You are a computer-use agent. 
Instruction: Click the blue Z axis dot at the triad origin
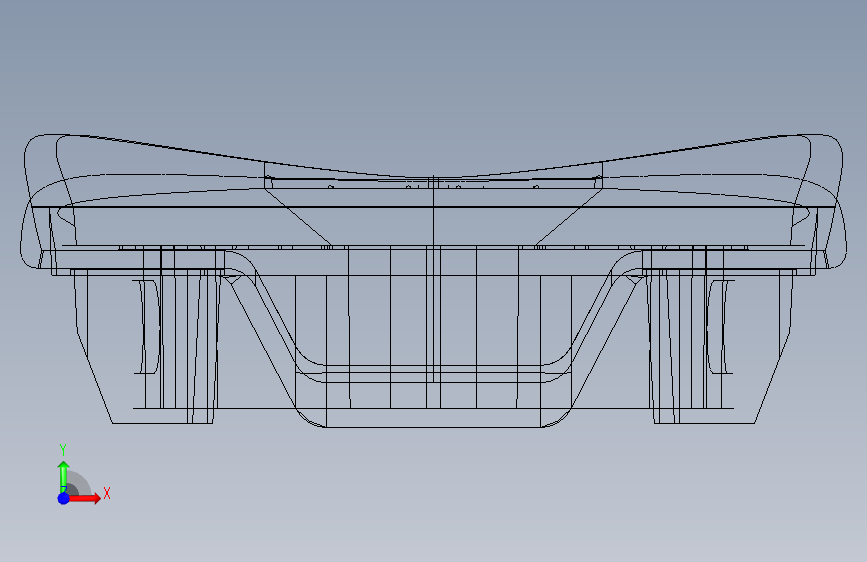(x=64, y=498)
